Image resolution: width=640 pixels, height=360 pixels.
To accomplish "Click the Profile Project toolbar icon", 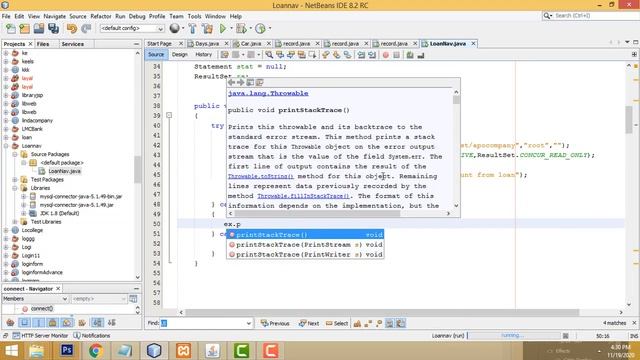I will [260, 29].
